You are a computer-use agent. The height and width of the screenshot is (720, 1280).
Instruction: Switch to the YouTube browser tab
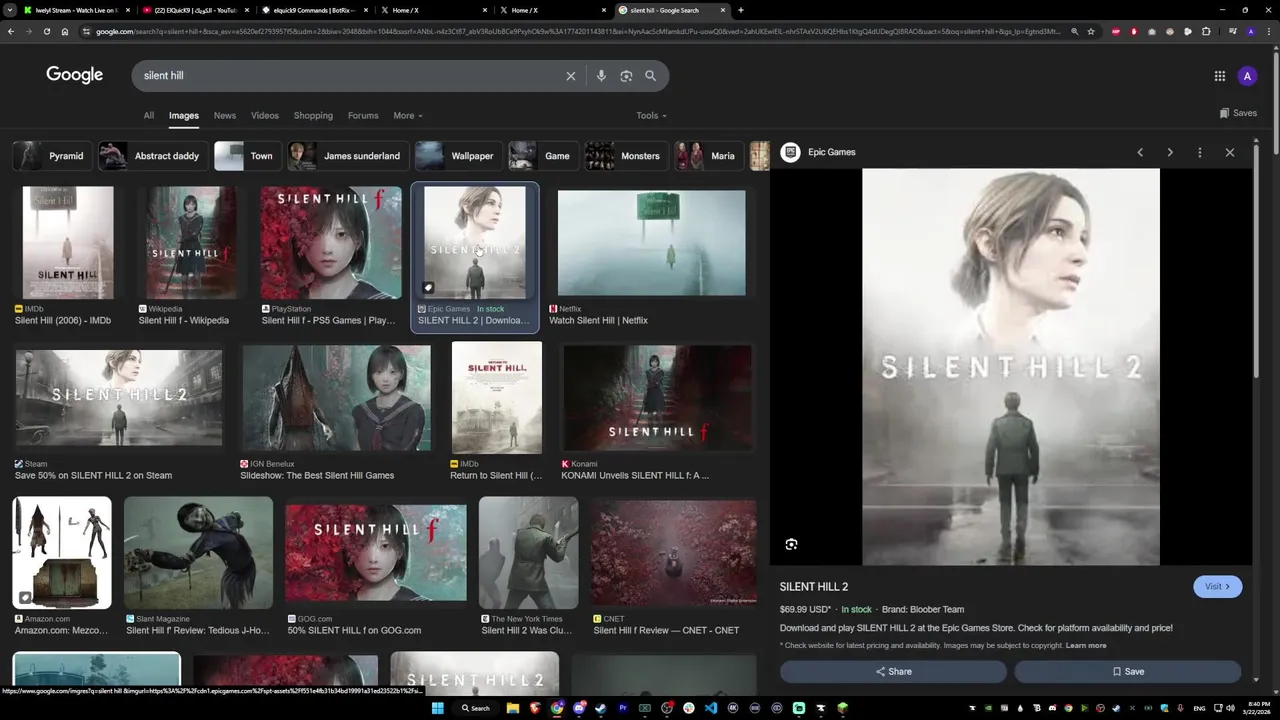tap(194, 10)
